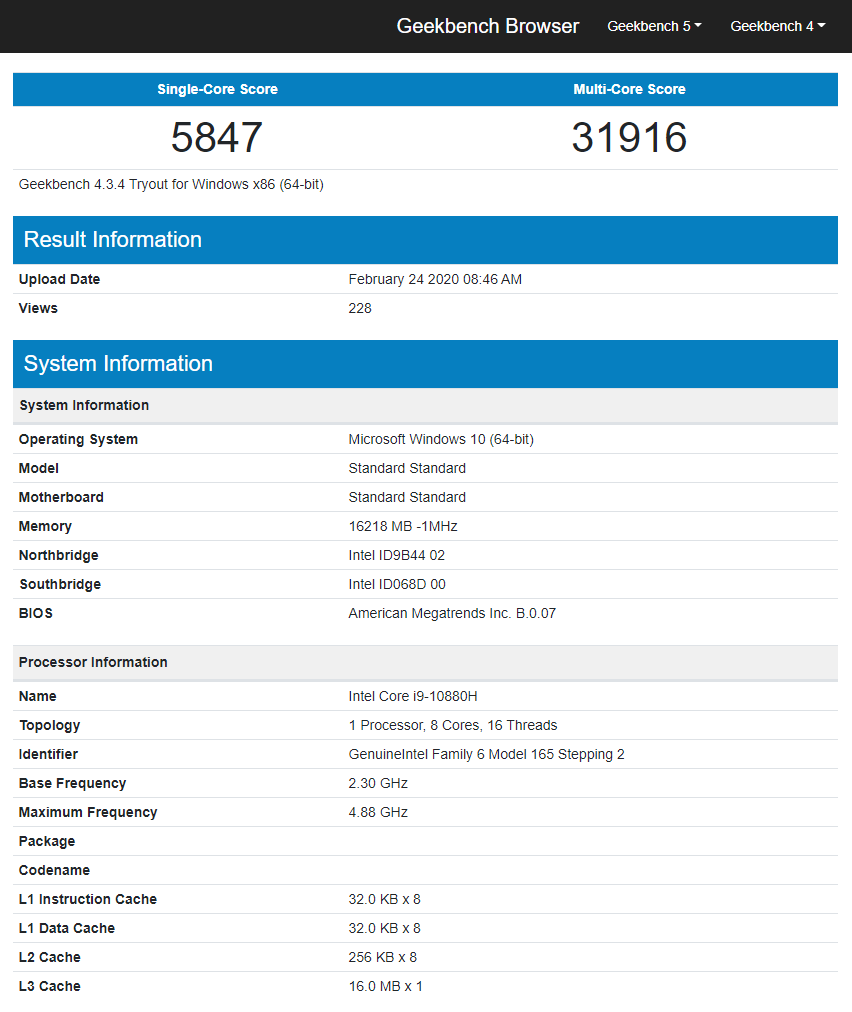Click the Processor Information subheading
This screenshot has height=1012, width=852.
coord(93,662)
